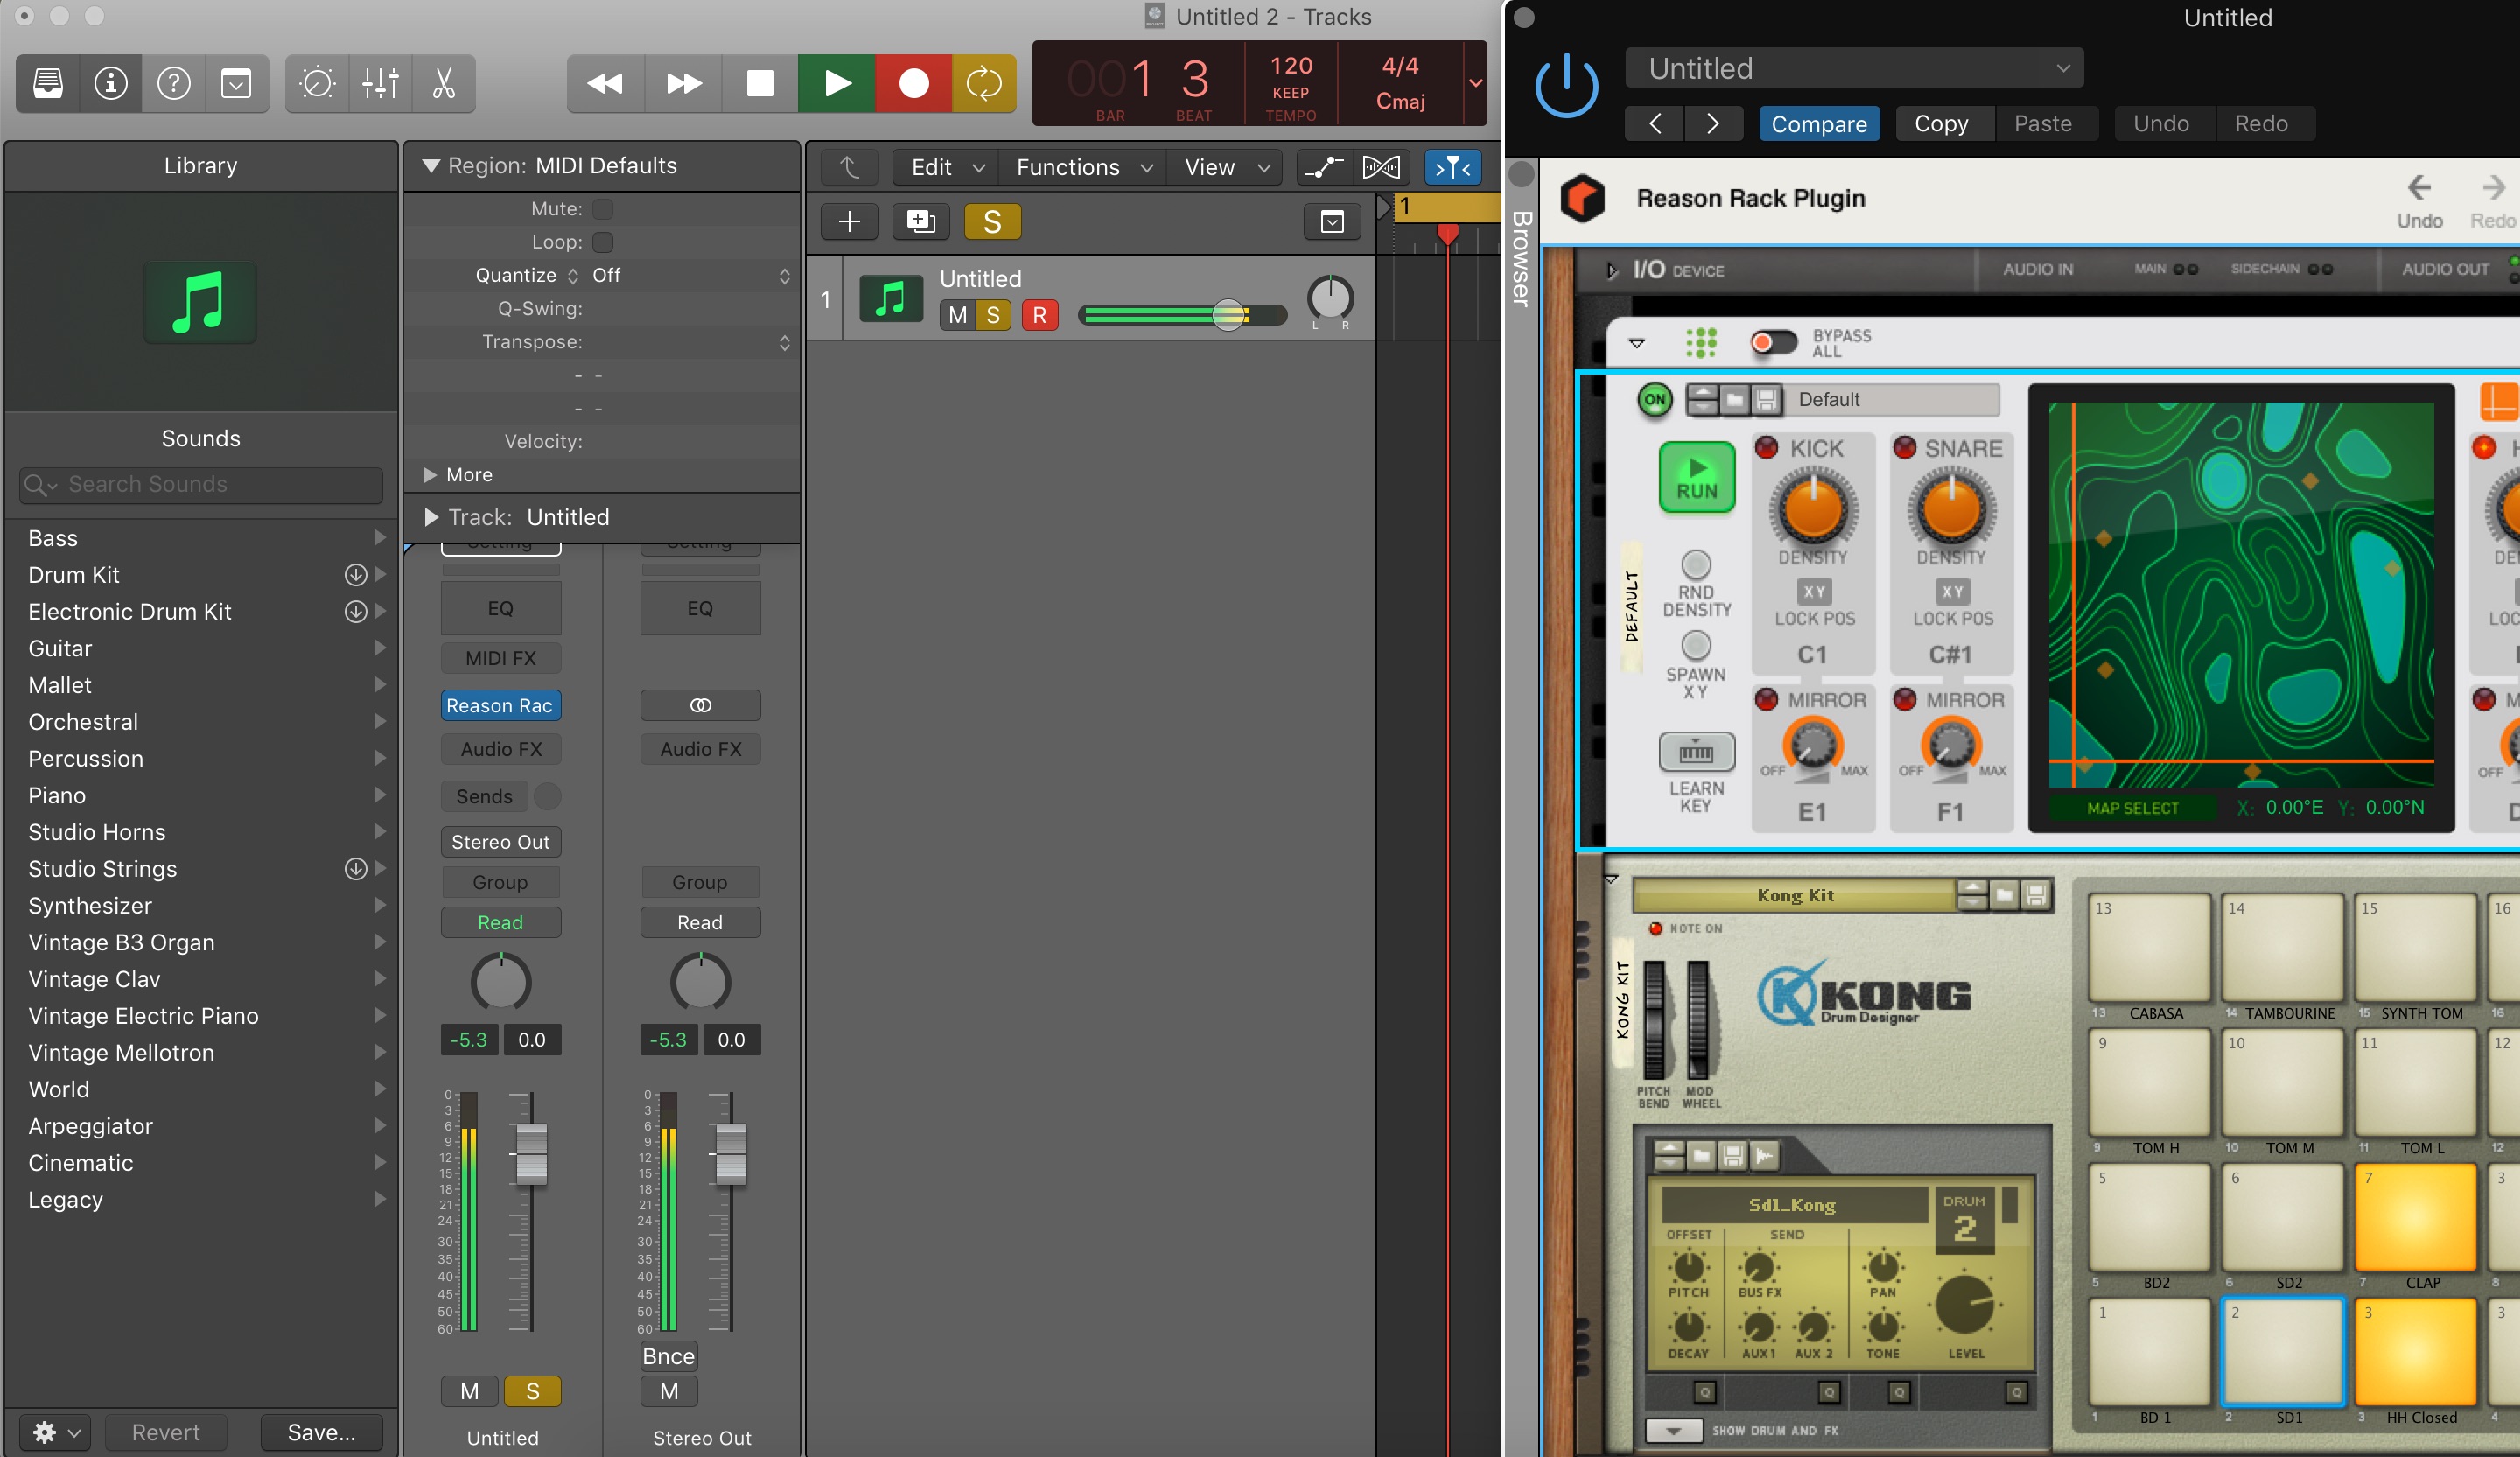
Task: Toggle the region Mute checkbox
Action: tap(603, 209)
